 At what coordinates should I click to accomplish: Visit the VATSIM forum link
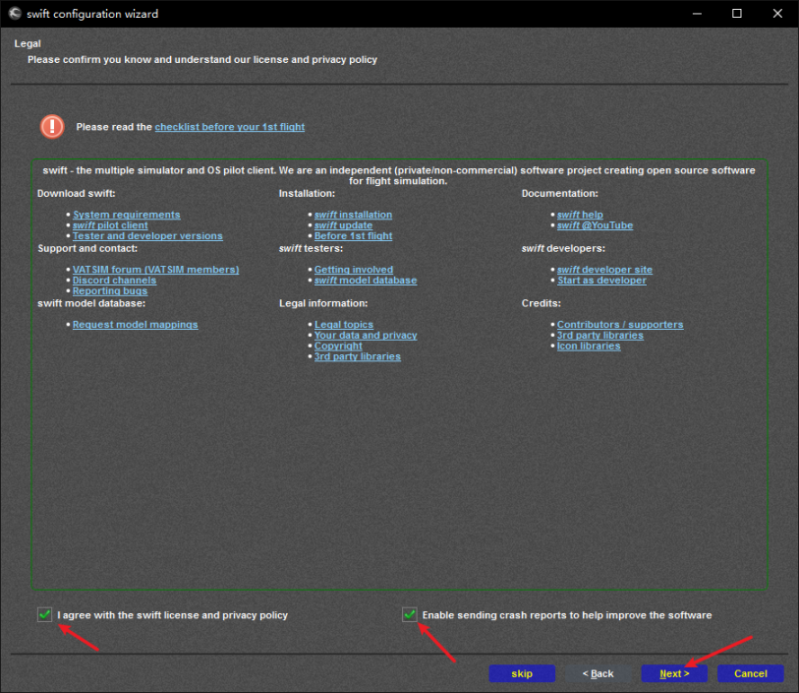[x=155, y=270]
